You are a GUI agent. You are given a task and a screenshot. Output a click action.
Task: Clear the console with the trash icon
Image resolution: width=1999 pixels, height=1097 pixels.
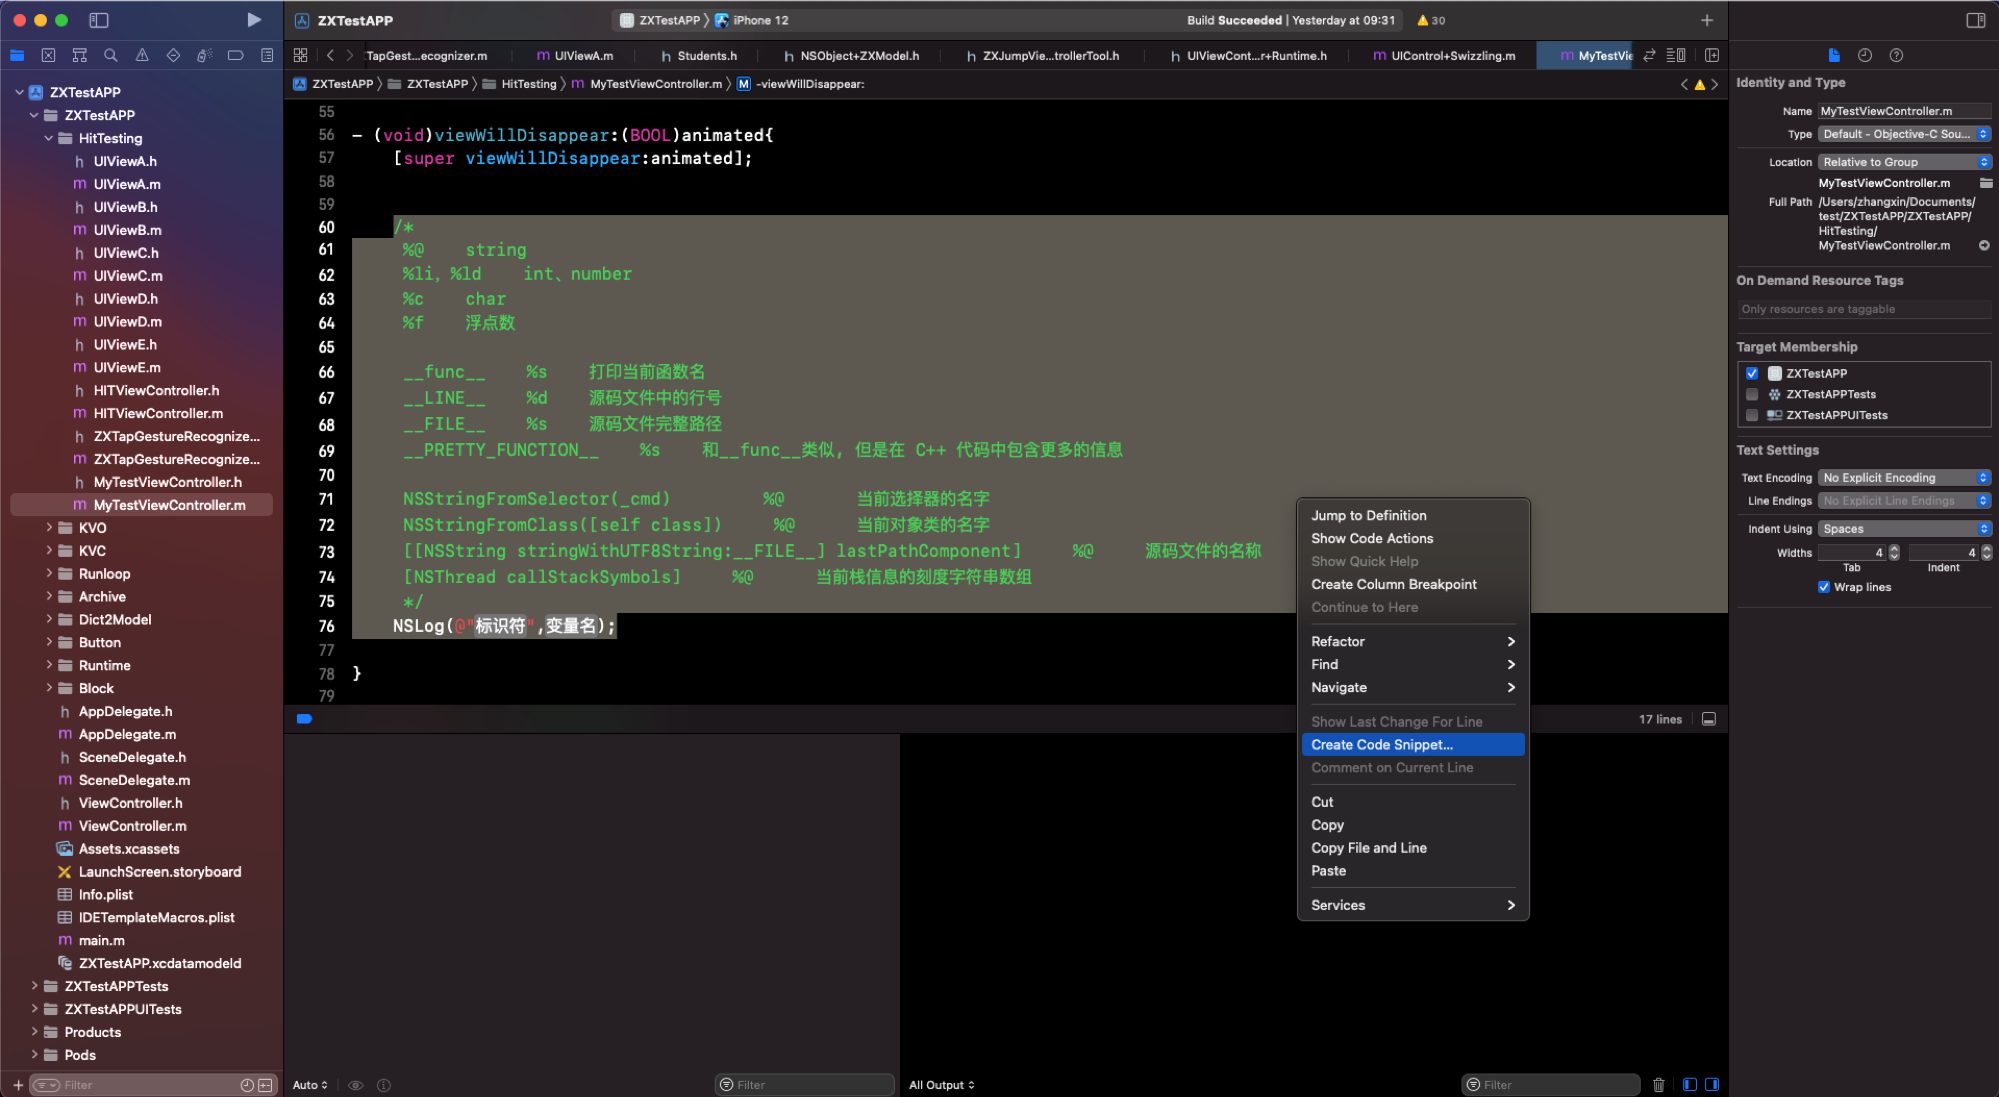click(x=1658, y=1085)
